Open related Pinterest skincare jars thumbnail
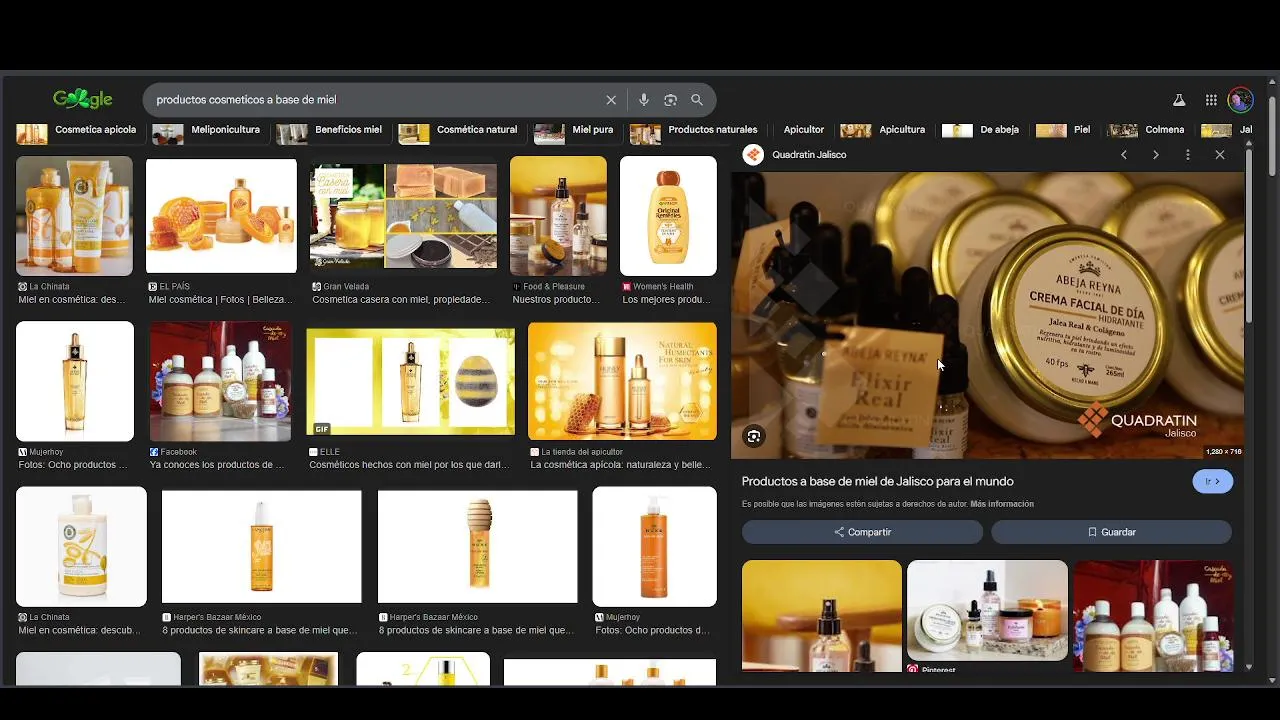The height and width of the screenshot is (720, 1280). pyautogui.click(x=987, y=610)
